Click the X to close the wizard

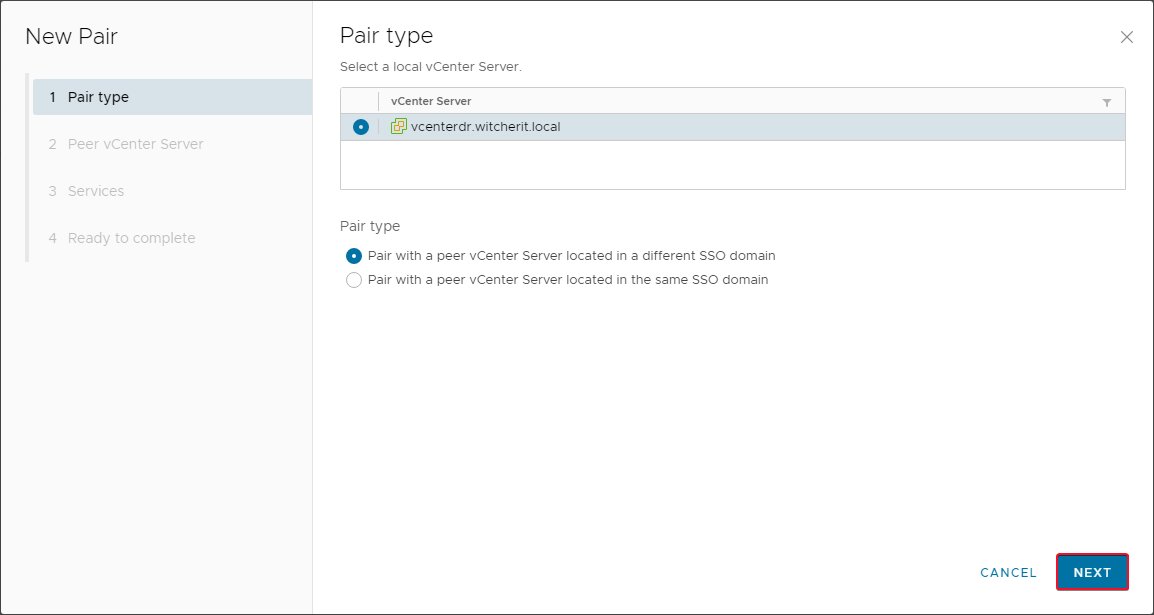click(1127, 37)
